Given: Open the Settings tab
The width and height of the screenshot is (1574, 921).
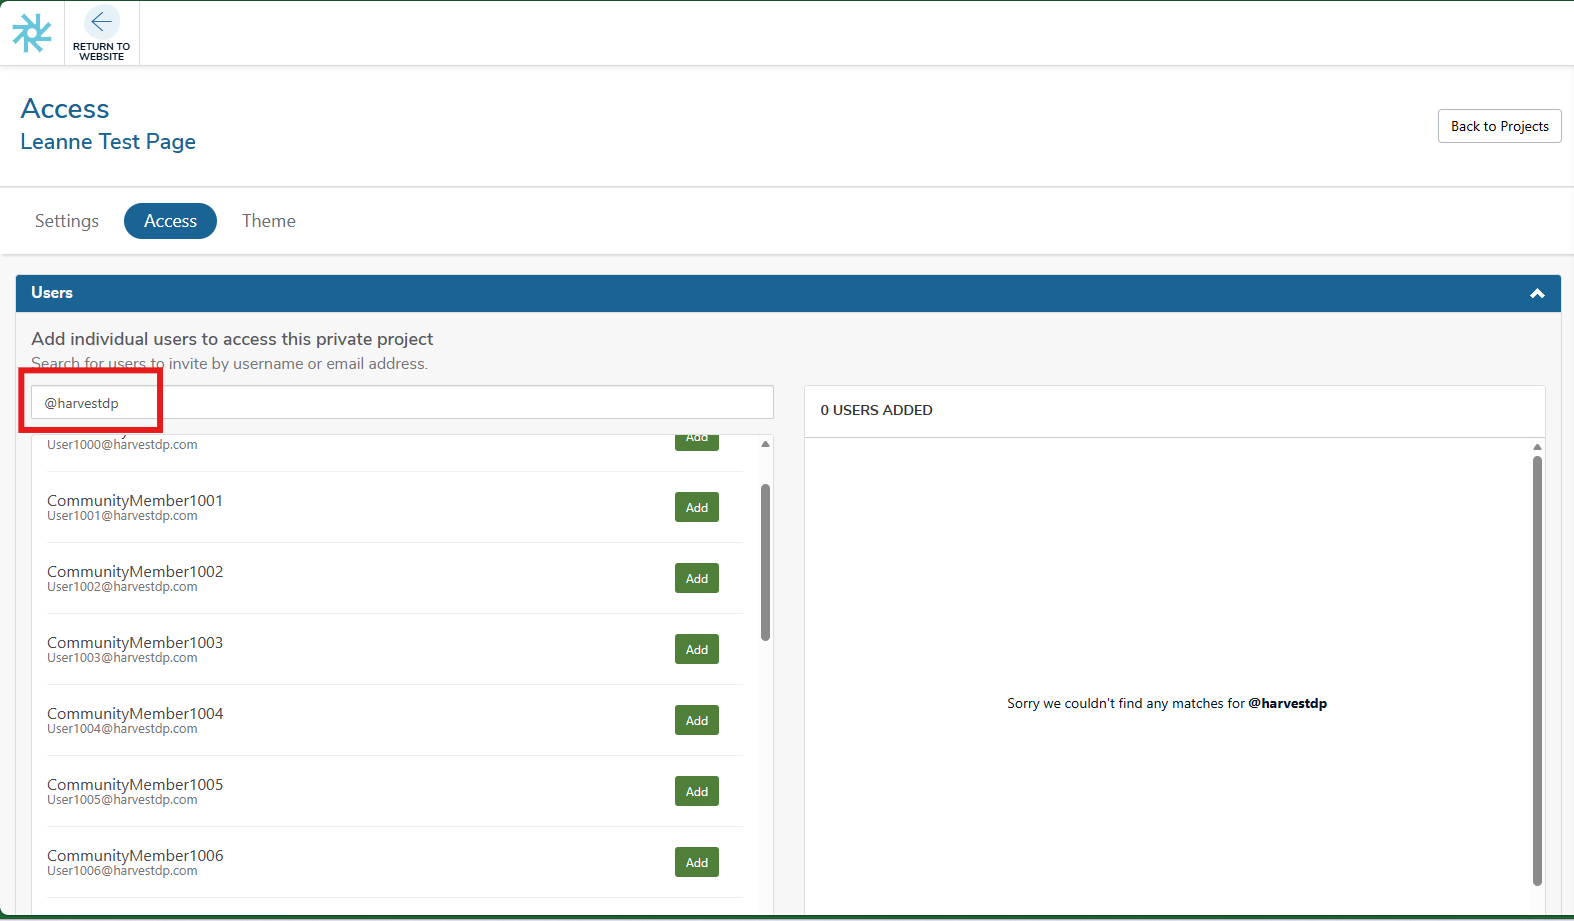Looking at the screenshot, I should click(67, 221).
